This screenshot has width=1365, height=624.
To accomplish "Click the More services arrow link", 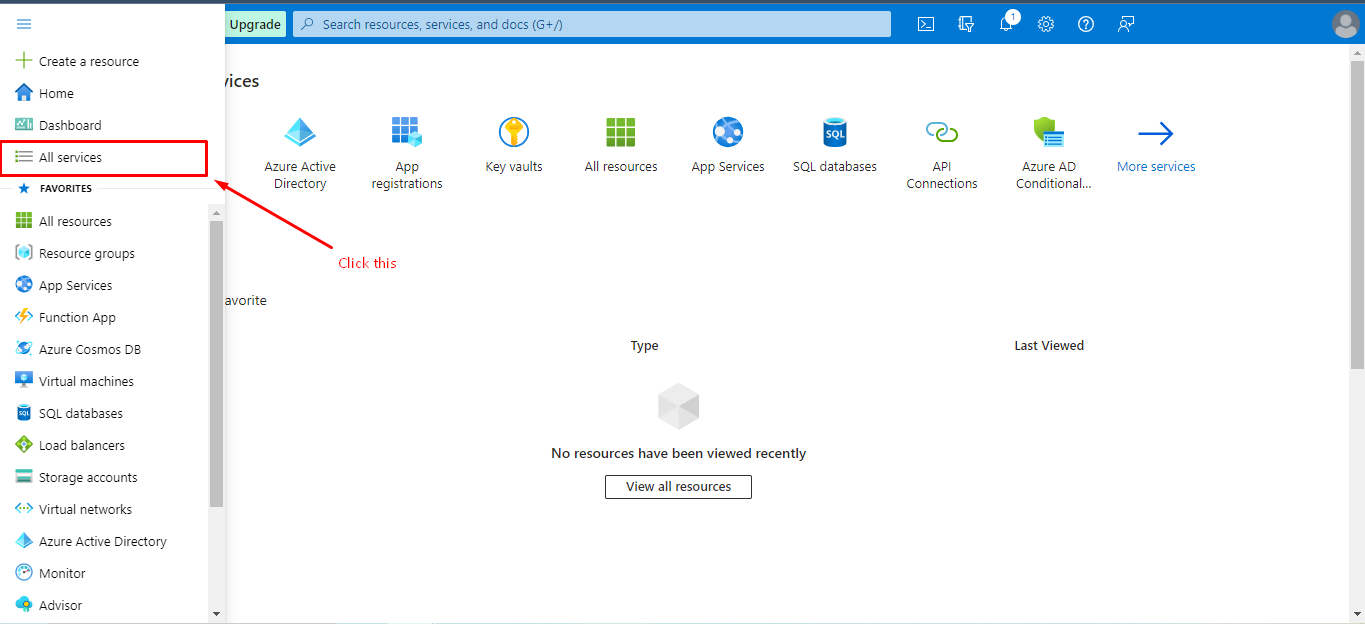I will [x=1156, y=145].
